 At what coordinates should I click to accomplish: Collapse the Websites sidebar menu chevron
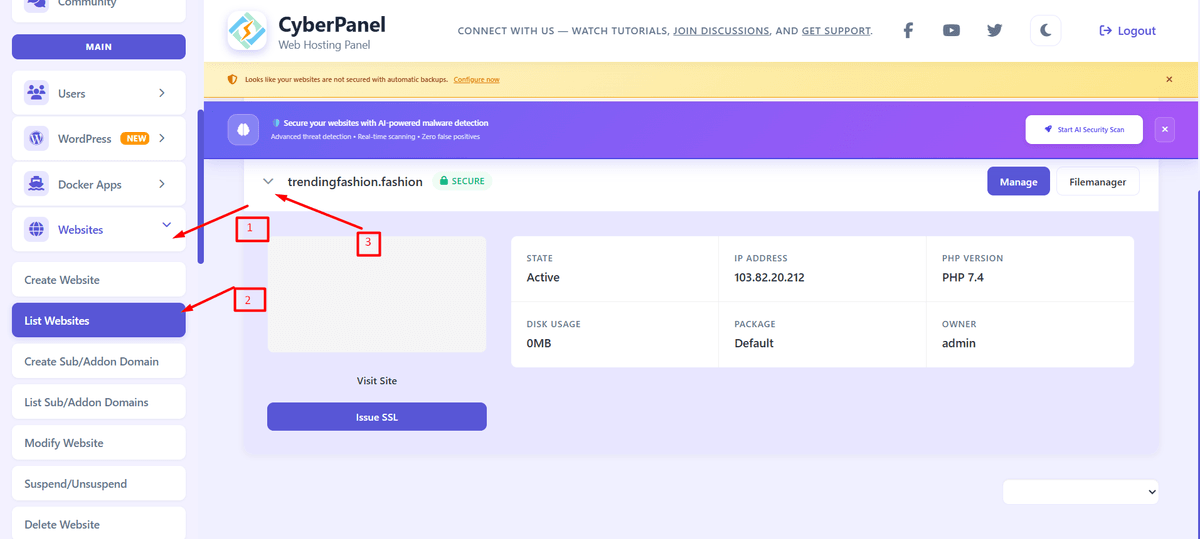(166, 226)
